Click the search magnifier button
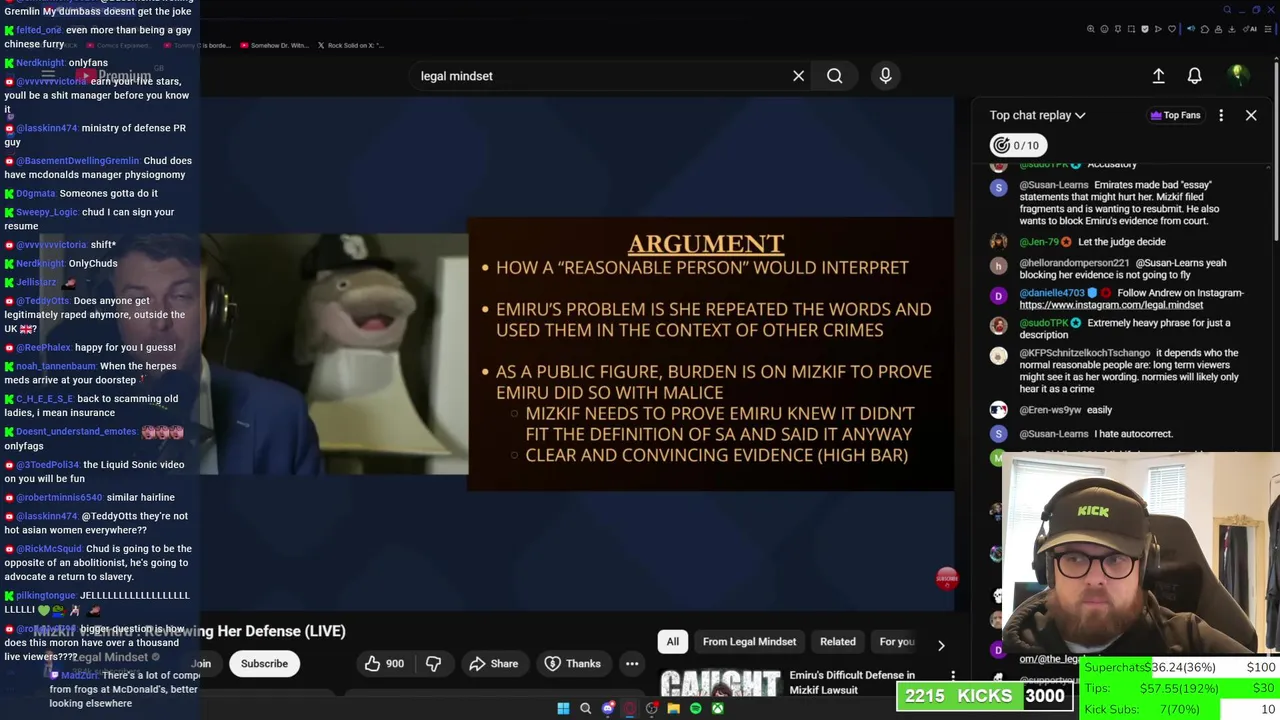Screen dimensions: 1280x720 [834, 76]
